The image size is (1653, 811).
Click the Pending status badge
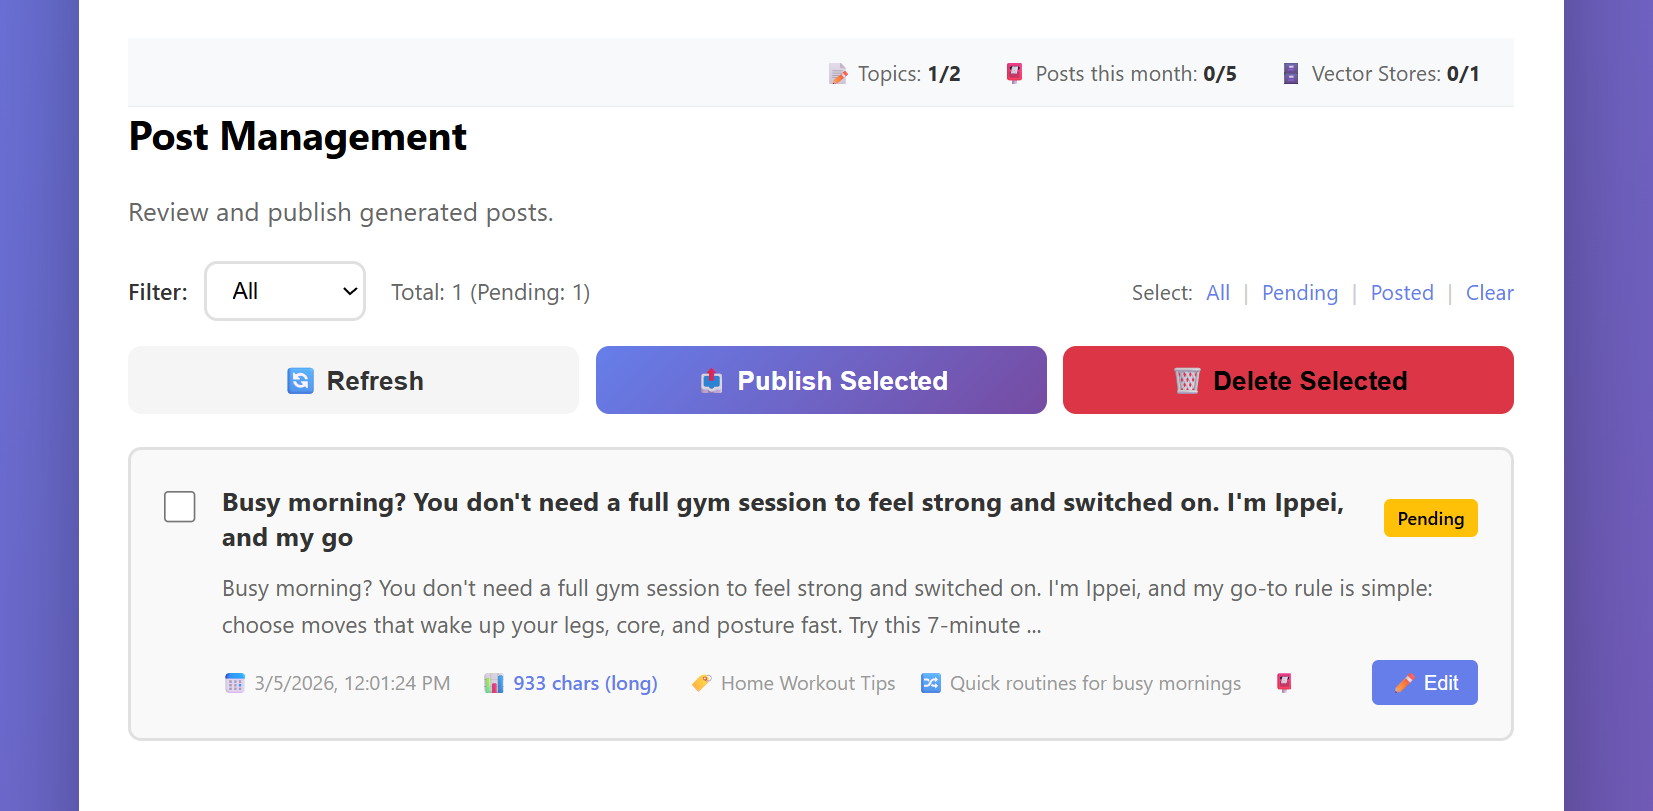(1430, 518)
